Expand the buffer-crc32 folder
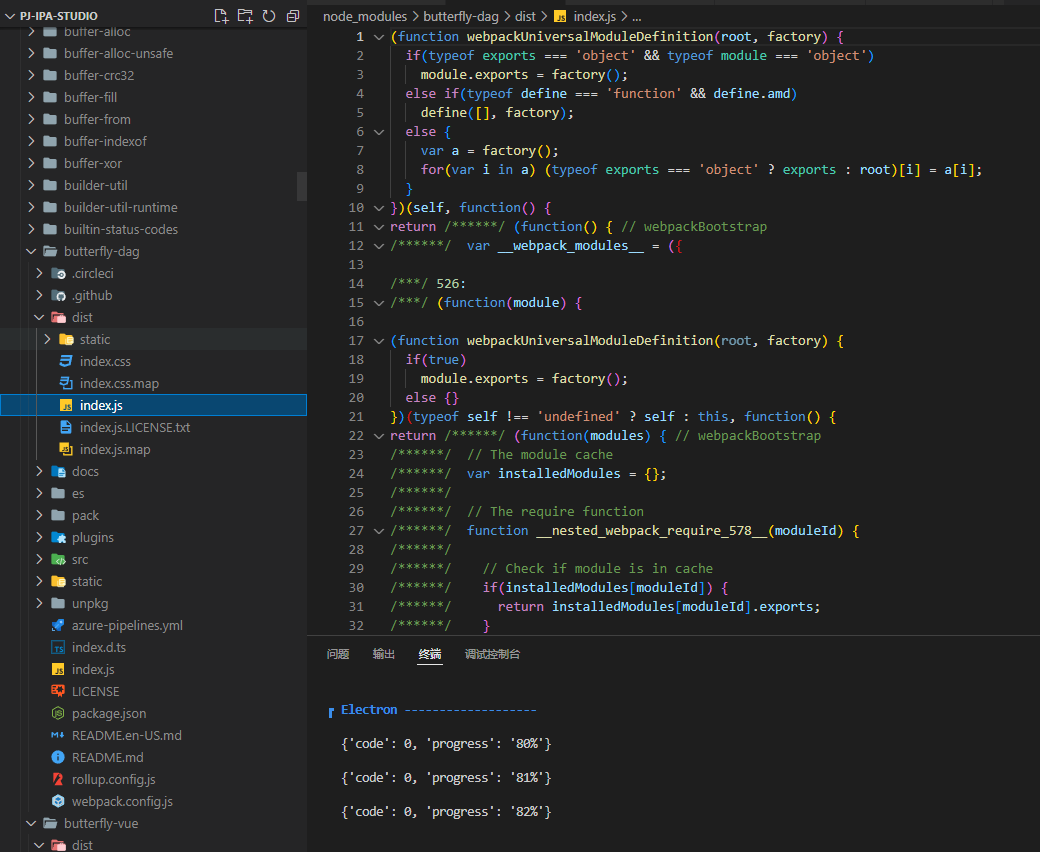Screen dimensions: 1040x852 click(31, 75)
